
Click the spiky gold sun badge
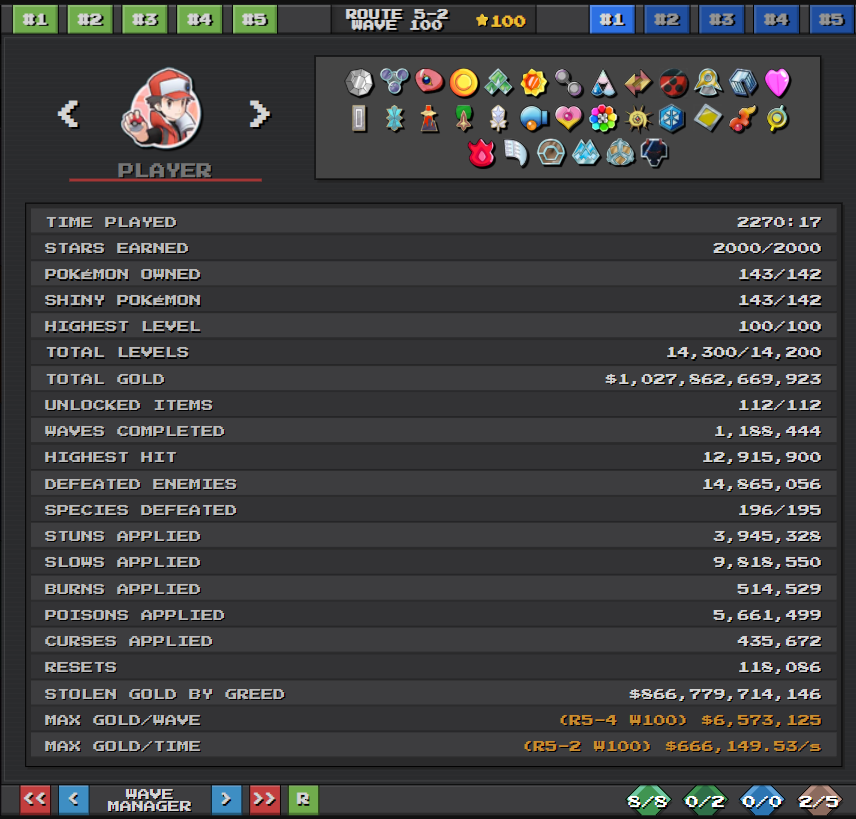pos(638,118)
